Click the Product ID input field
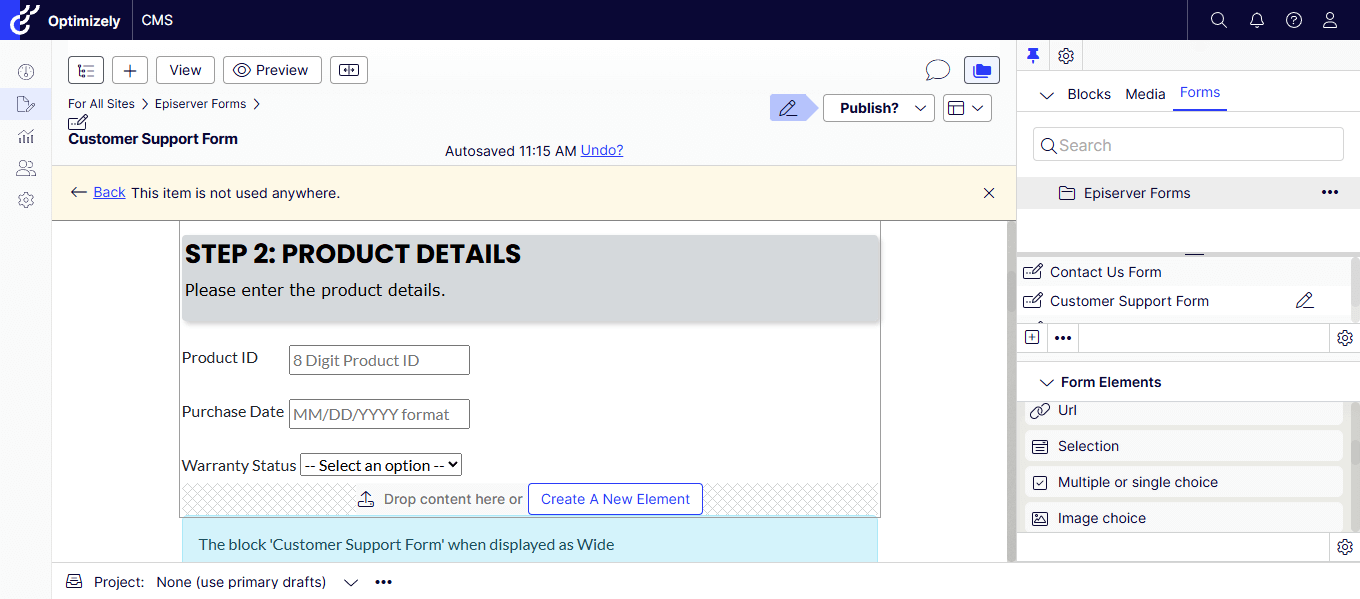Viewport: 1360px width, 599px height. (379, 361)
